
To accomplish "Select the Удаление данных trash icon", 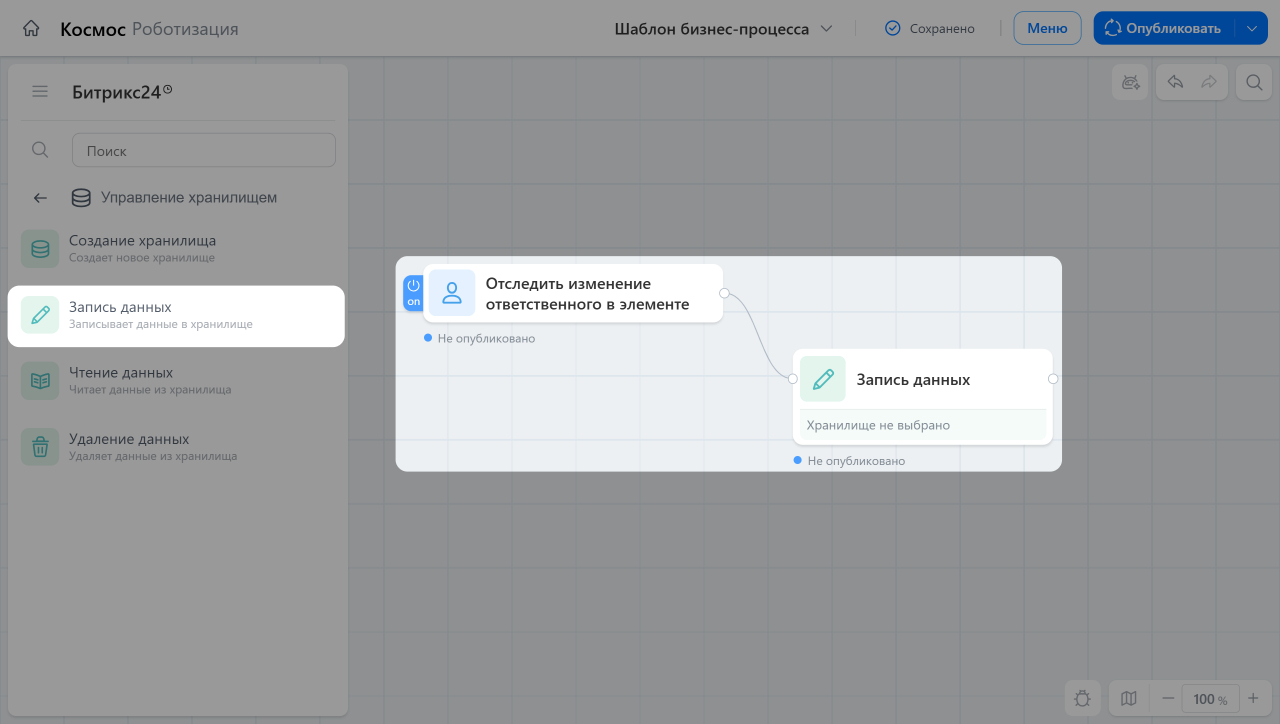I will pyautogui.click(x=40, y=446).
